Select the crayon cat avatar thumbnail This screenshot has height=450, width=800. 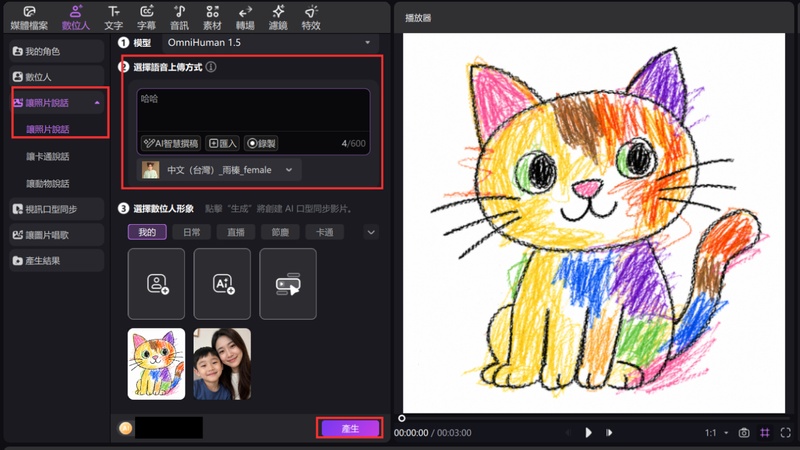[x=156, y=364]
